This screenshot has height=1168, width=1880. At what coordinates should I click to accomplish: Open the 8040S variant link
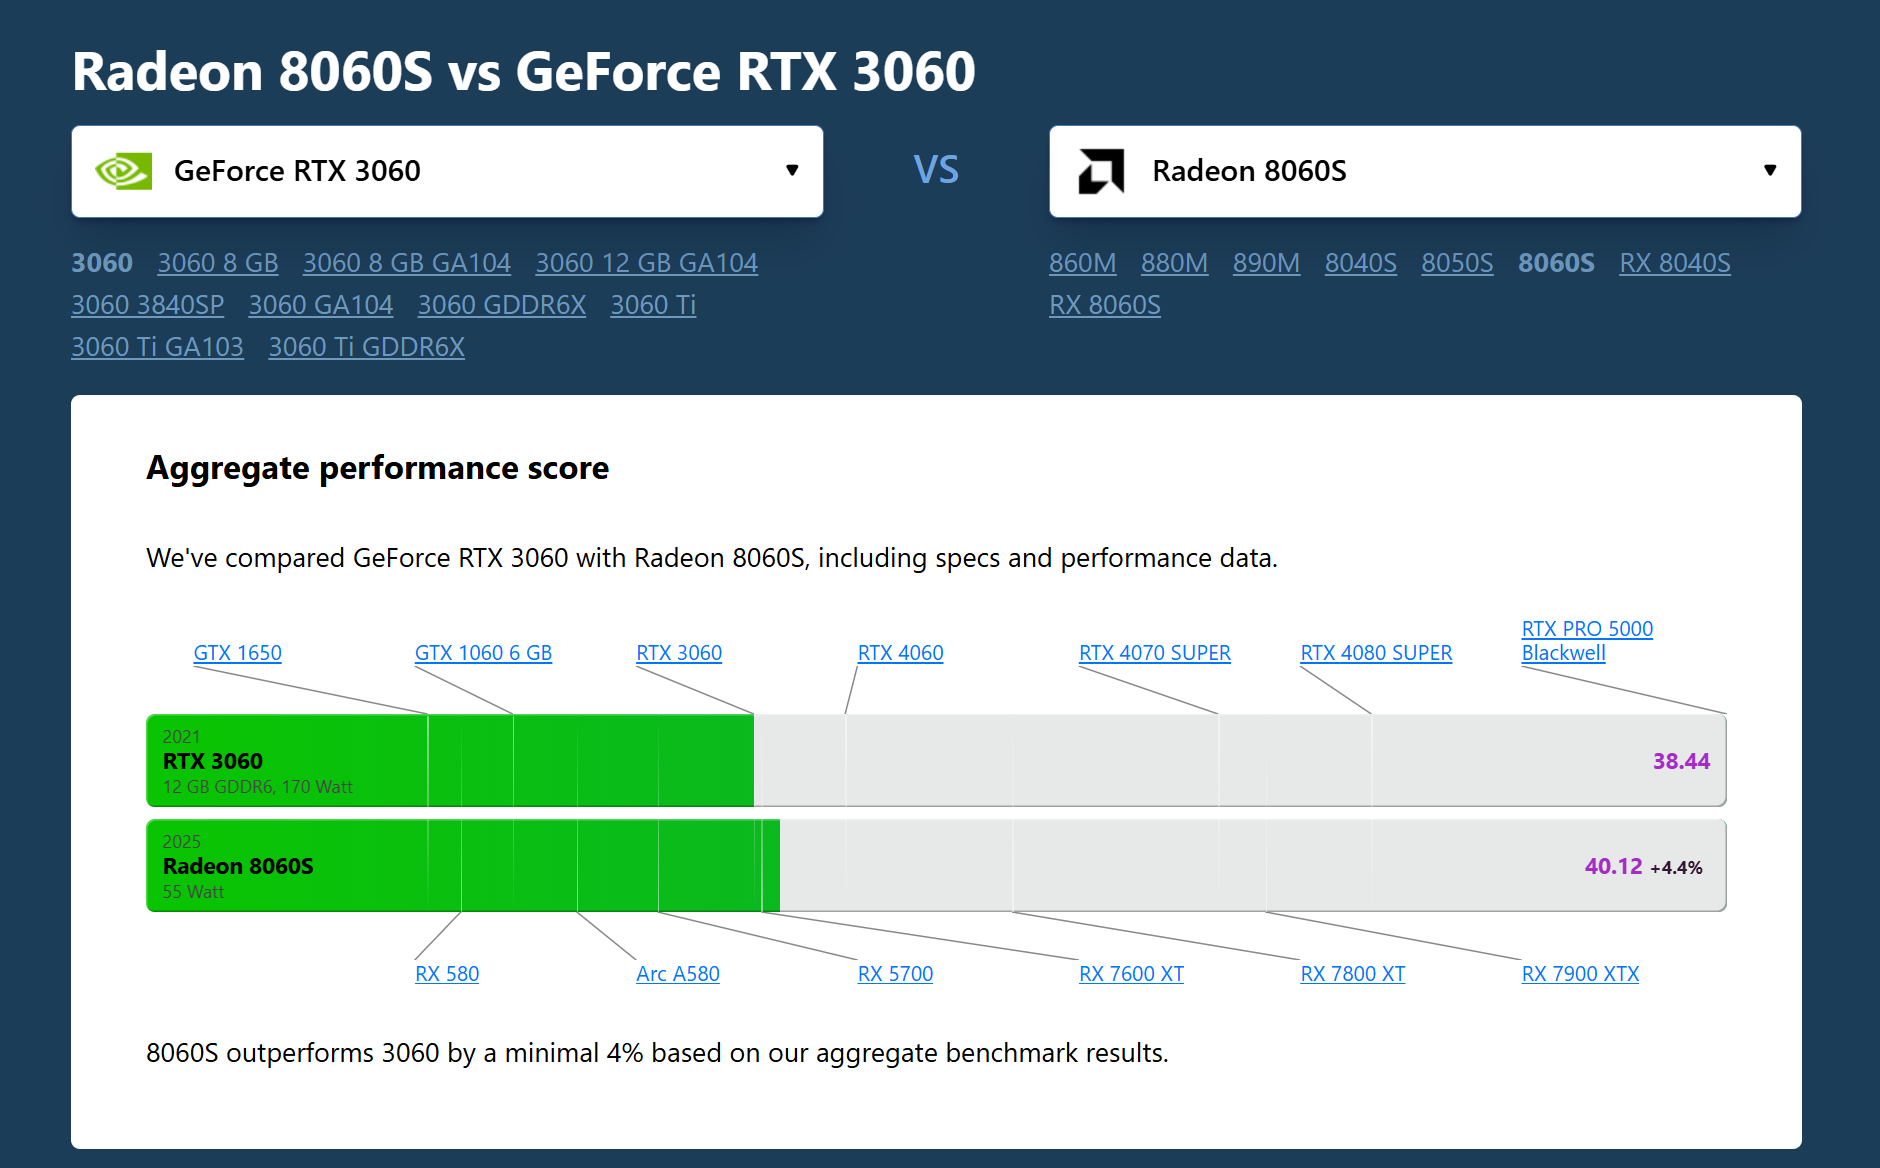click(1361, 263)
